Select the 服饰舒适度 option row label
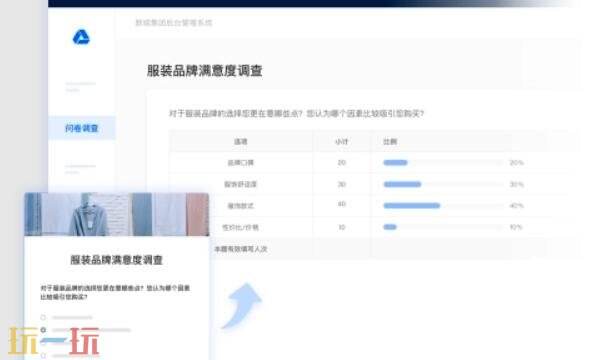Image resolution: width=600 pixels, height=360 pixels. tap(241, 184)
